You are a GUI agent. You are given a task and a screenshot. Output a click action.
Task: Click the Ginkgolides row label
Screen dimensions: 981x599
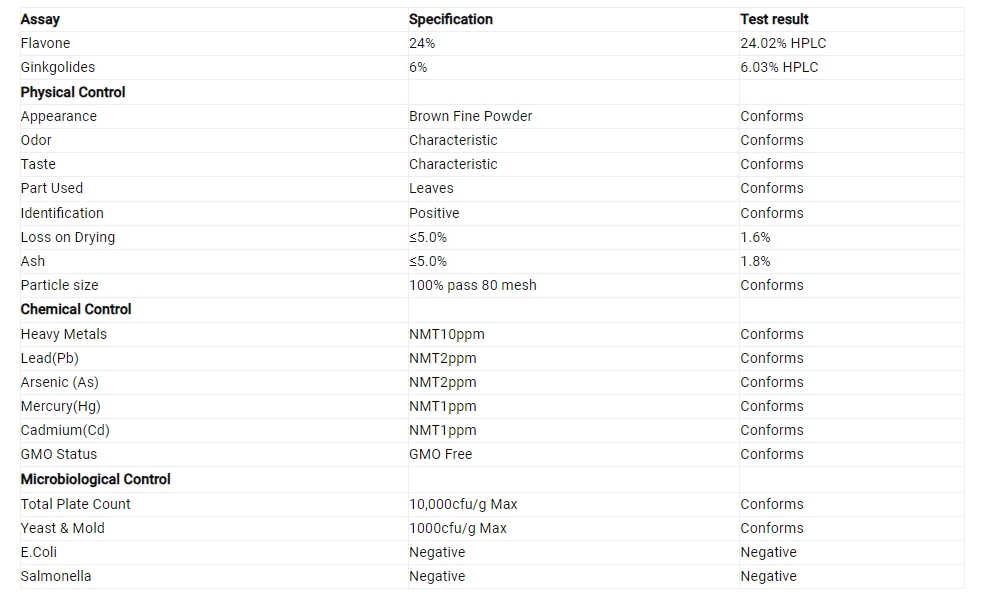click(58, 67)
